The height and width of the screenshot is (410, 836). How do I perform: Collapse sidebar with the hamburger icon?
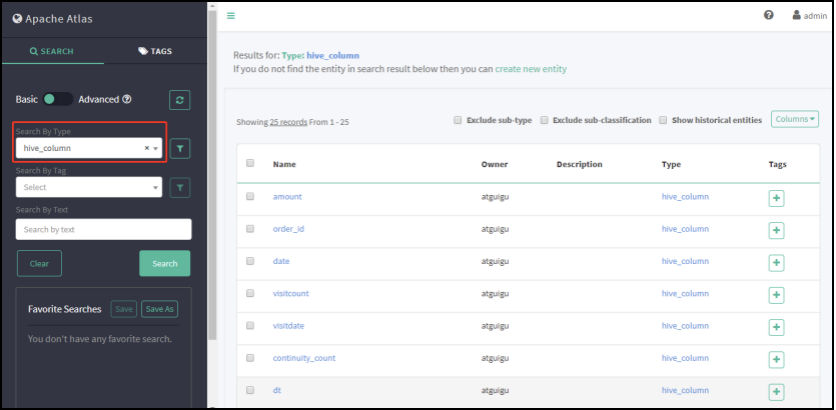point(231,15)
